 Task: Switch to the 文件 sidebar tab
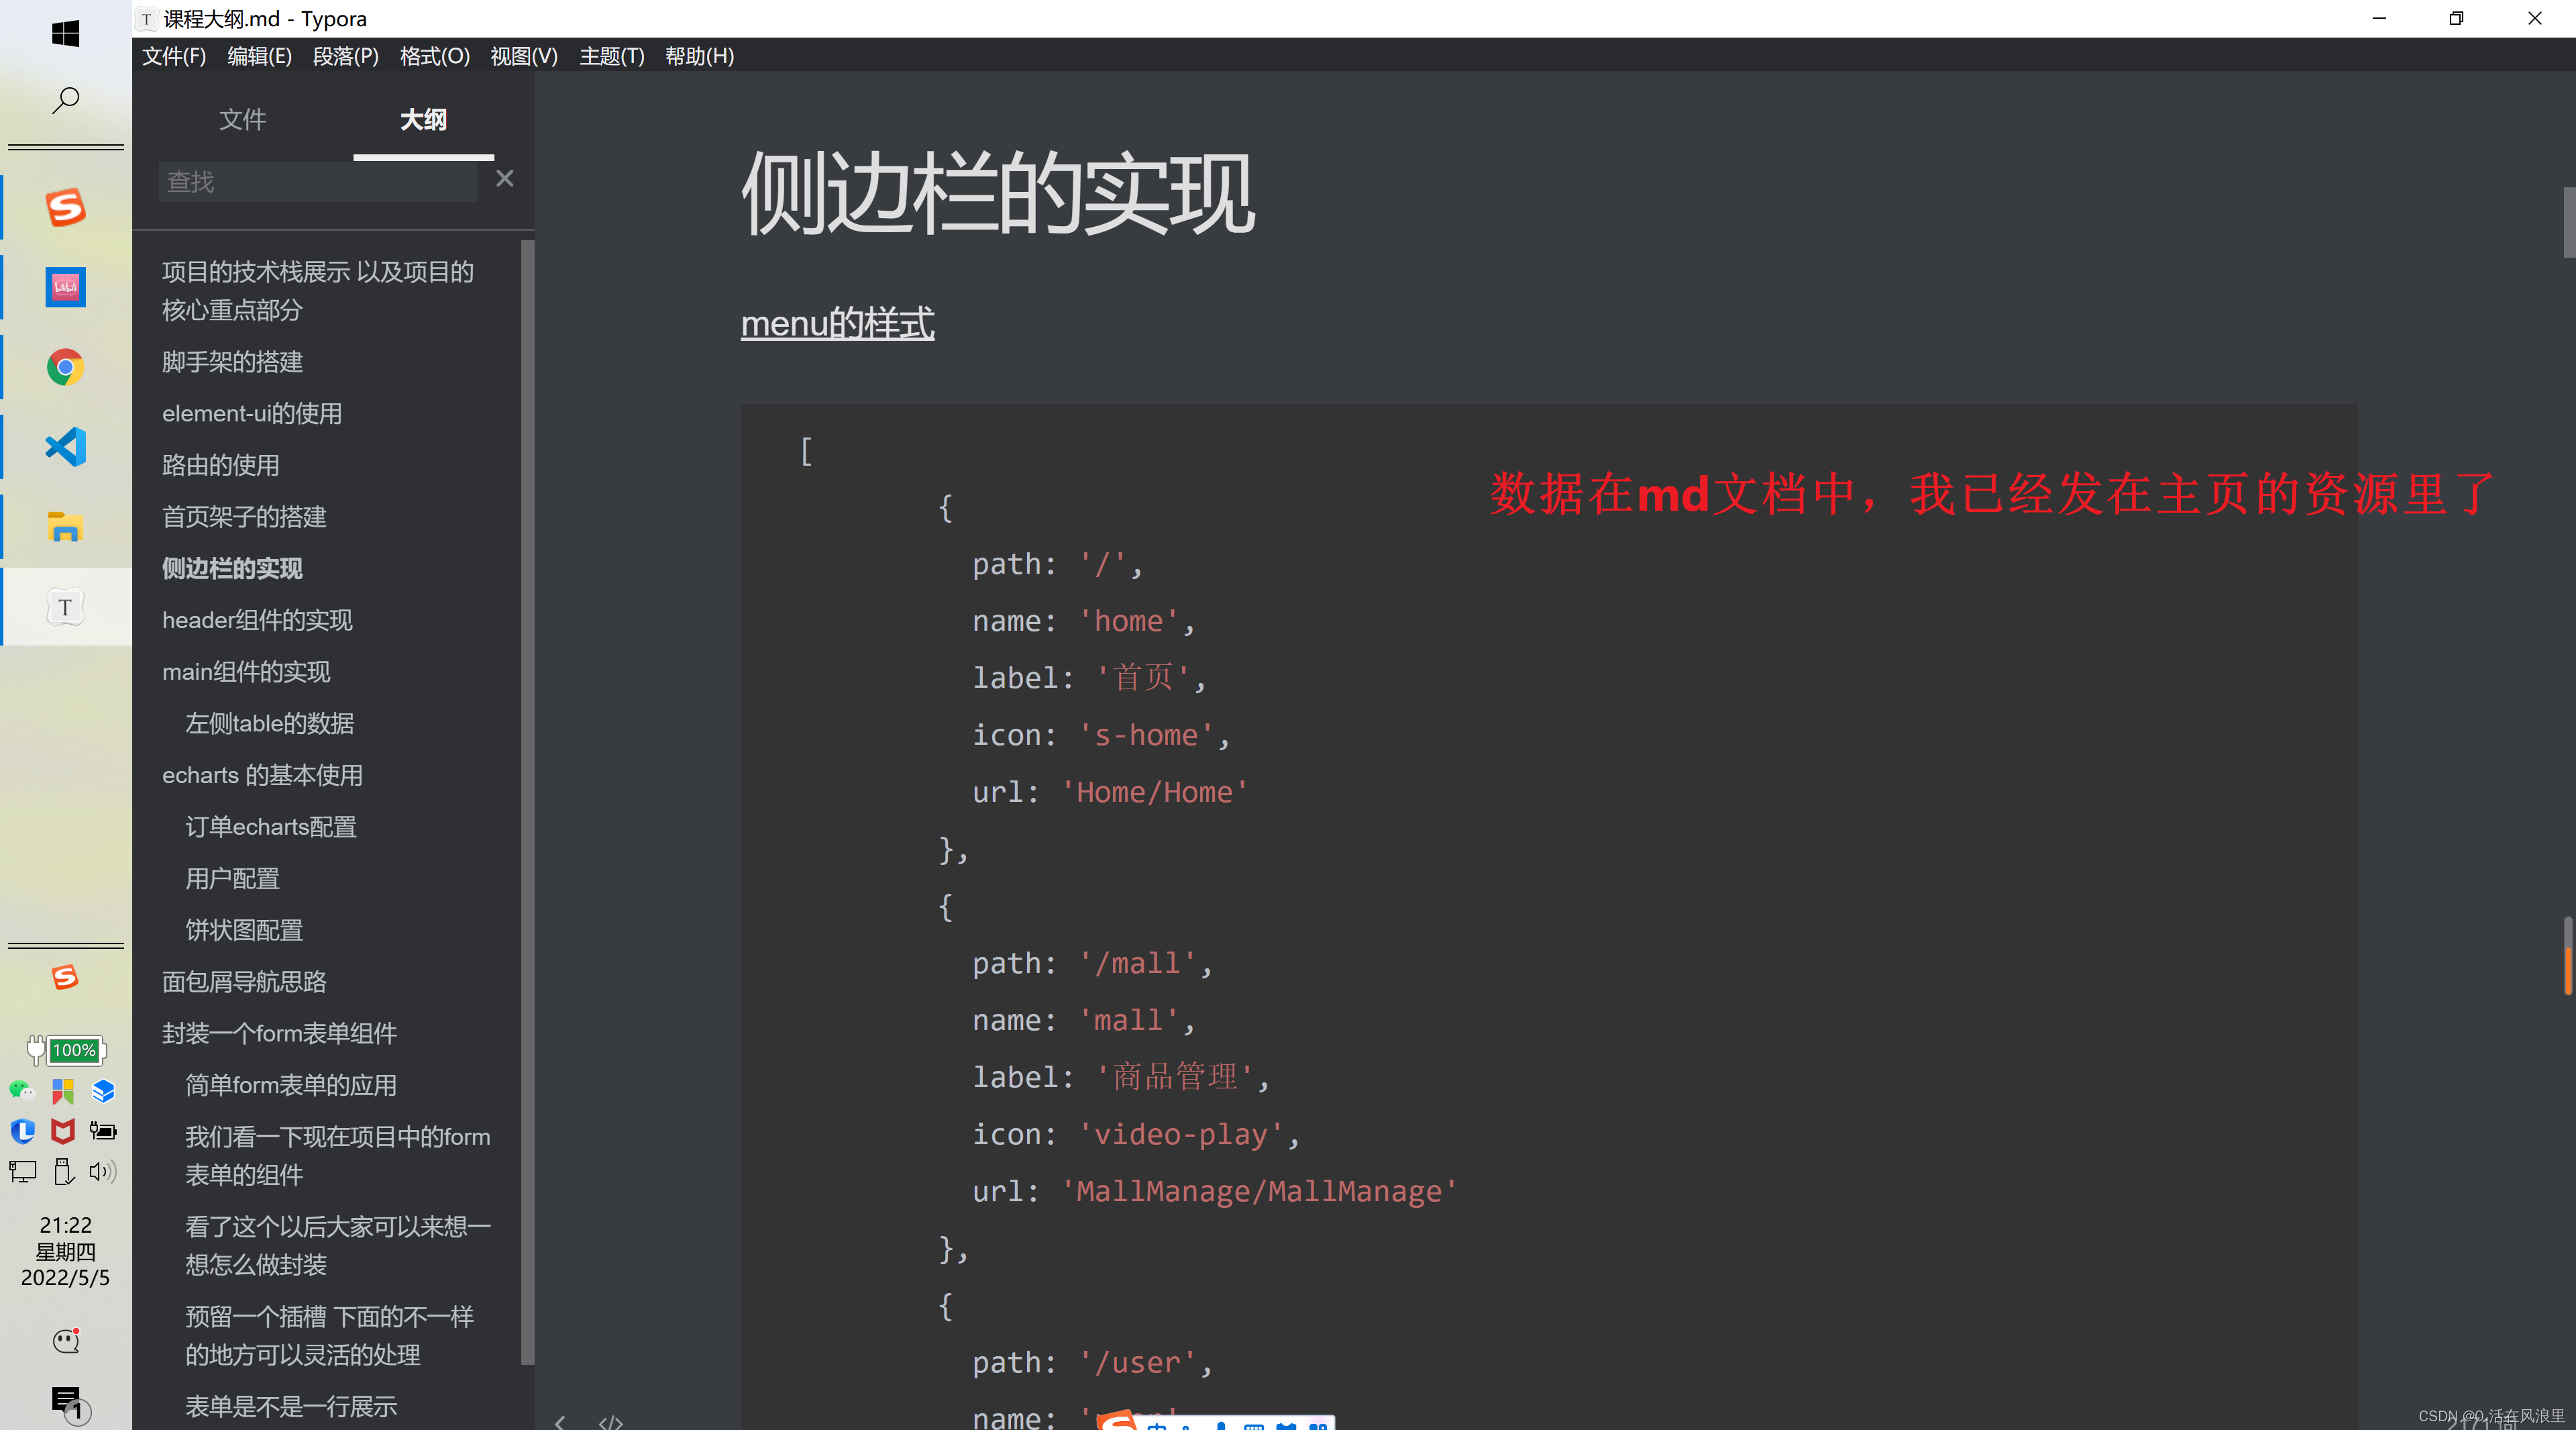click(x=243, y=119)
